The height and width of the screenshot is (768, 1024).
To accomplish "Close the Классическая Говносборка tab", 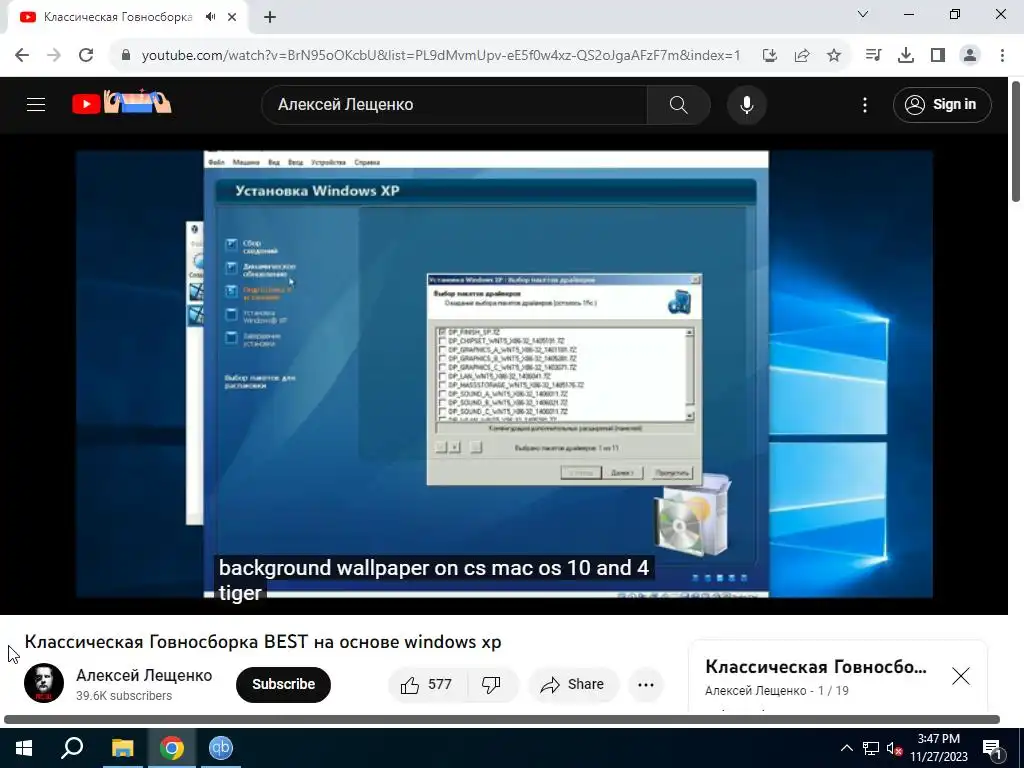I will coord(232,17).
